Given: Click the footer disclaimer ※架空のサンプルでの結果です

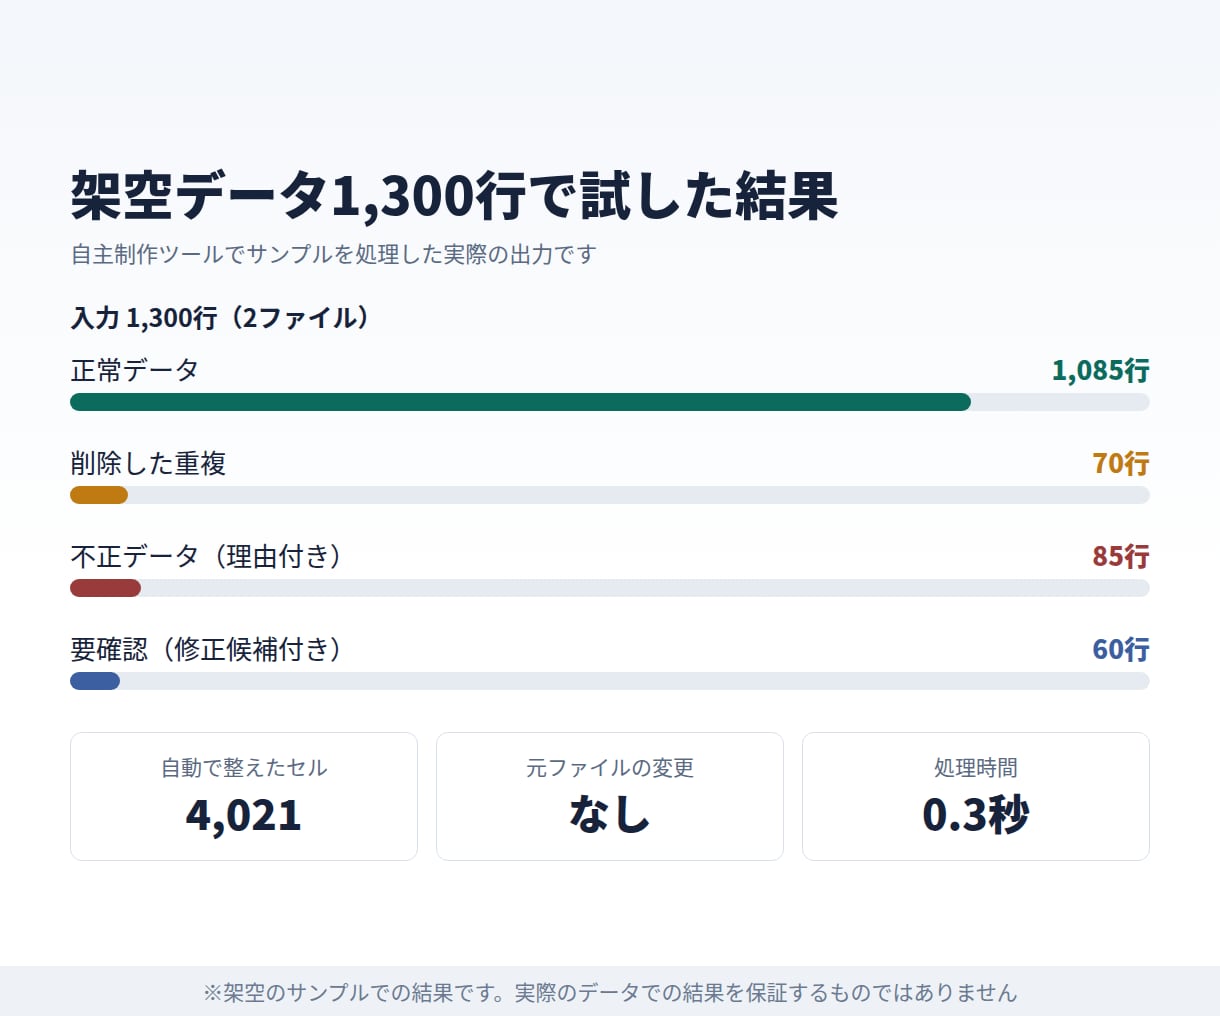Looking at the screenshot, I should point(610,992).
